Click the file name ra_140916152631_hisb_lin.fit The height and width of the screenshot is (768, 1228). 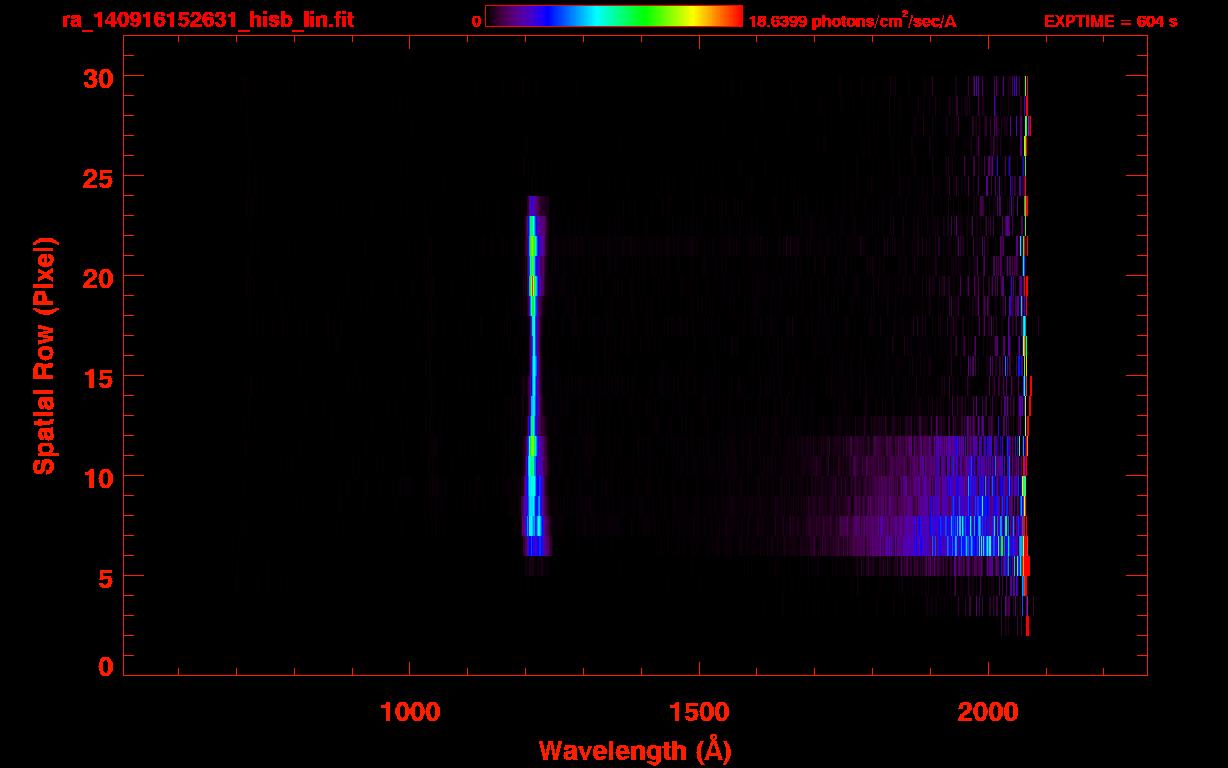click(207, 19)
